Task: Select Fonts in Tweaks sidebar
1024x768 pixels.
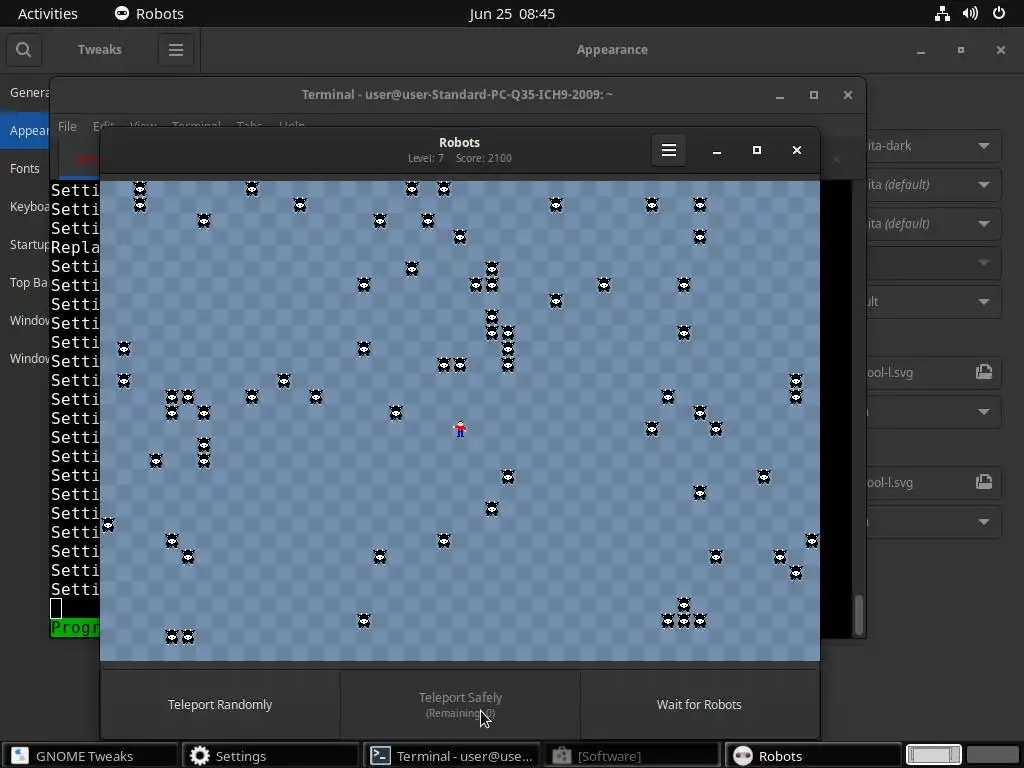Action: (25, 168)
